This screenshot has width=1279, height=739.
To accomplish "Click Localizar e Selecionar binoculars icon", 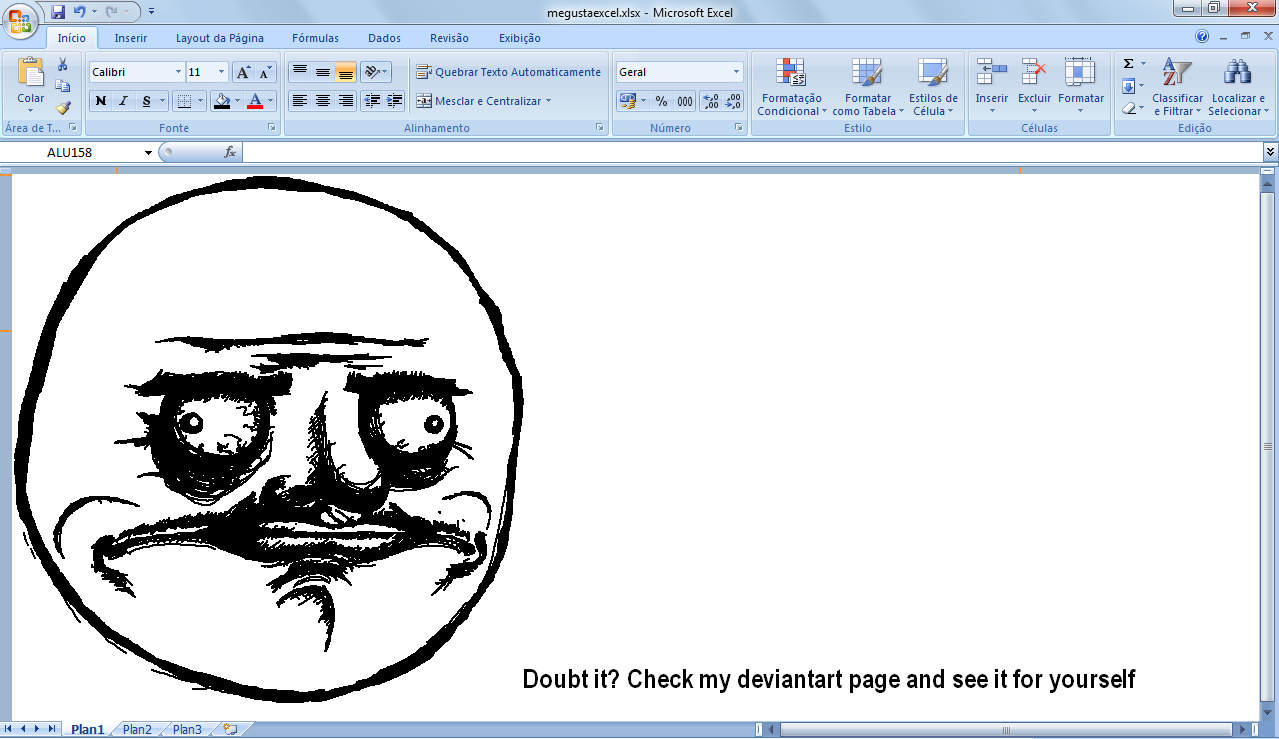I will pos(1237,74).
